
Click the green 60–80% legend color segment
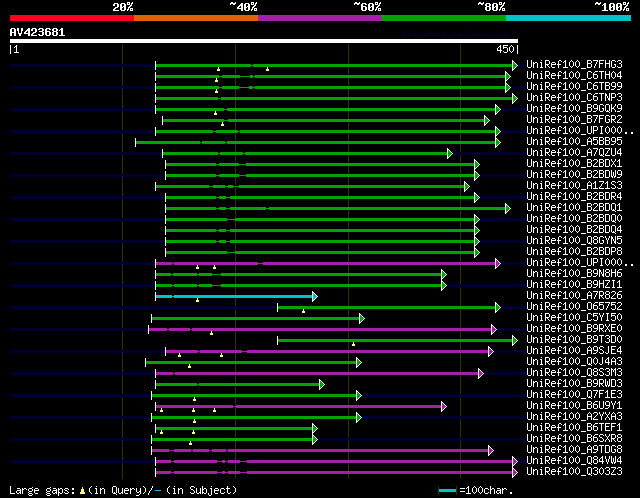(444, 18)
